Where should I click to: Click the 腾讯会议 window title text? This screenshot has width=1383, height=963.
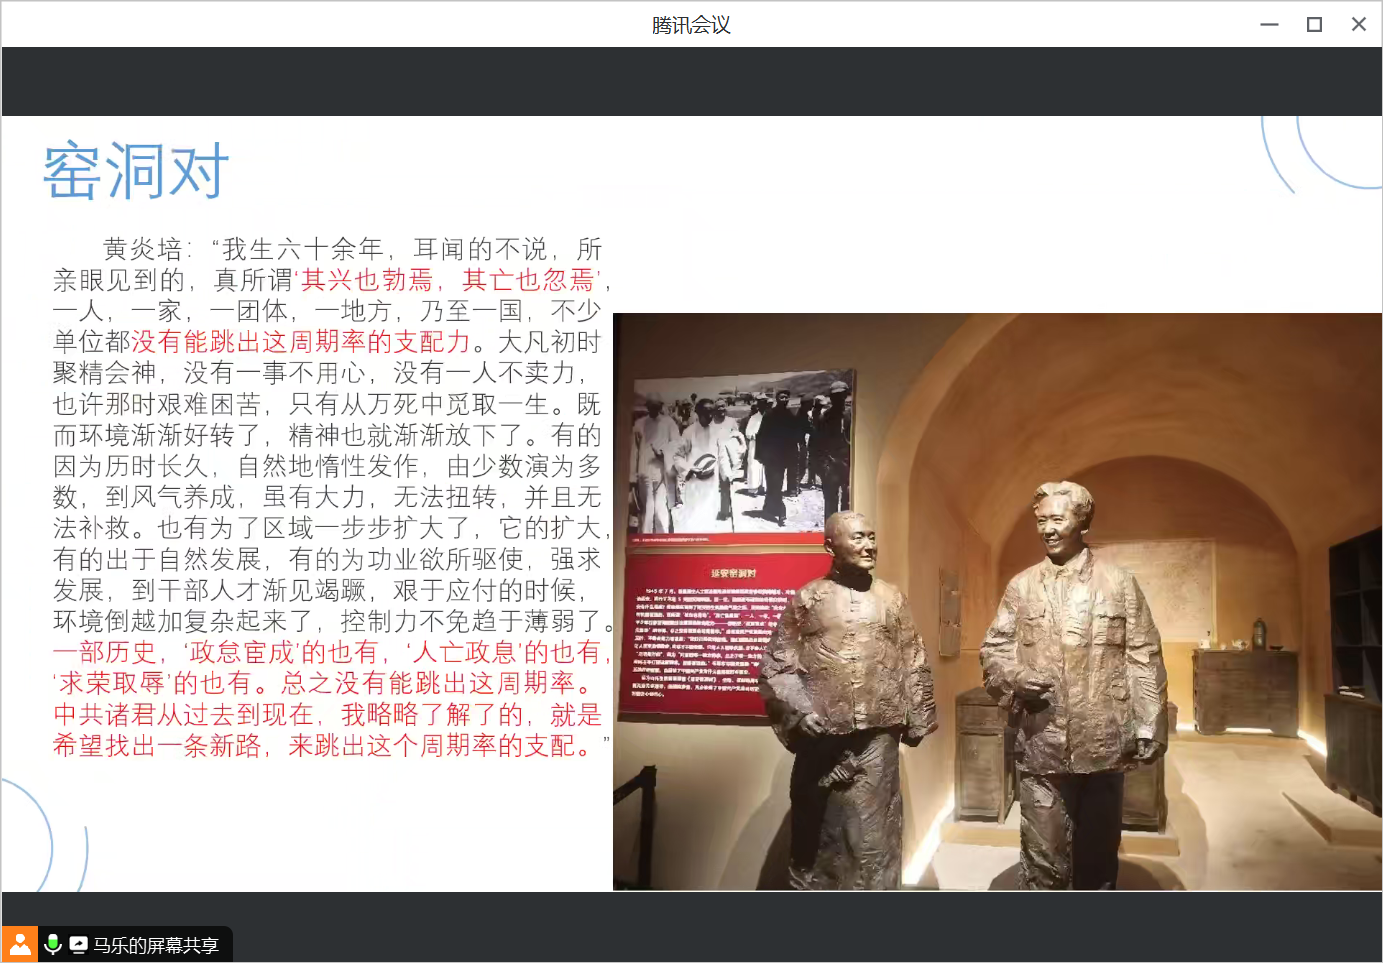[691, 25]
